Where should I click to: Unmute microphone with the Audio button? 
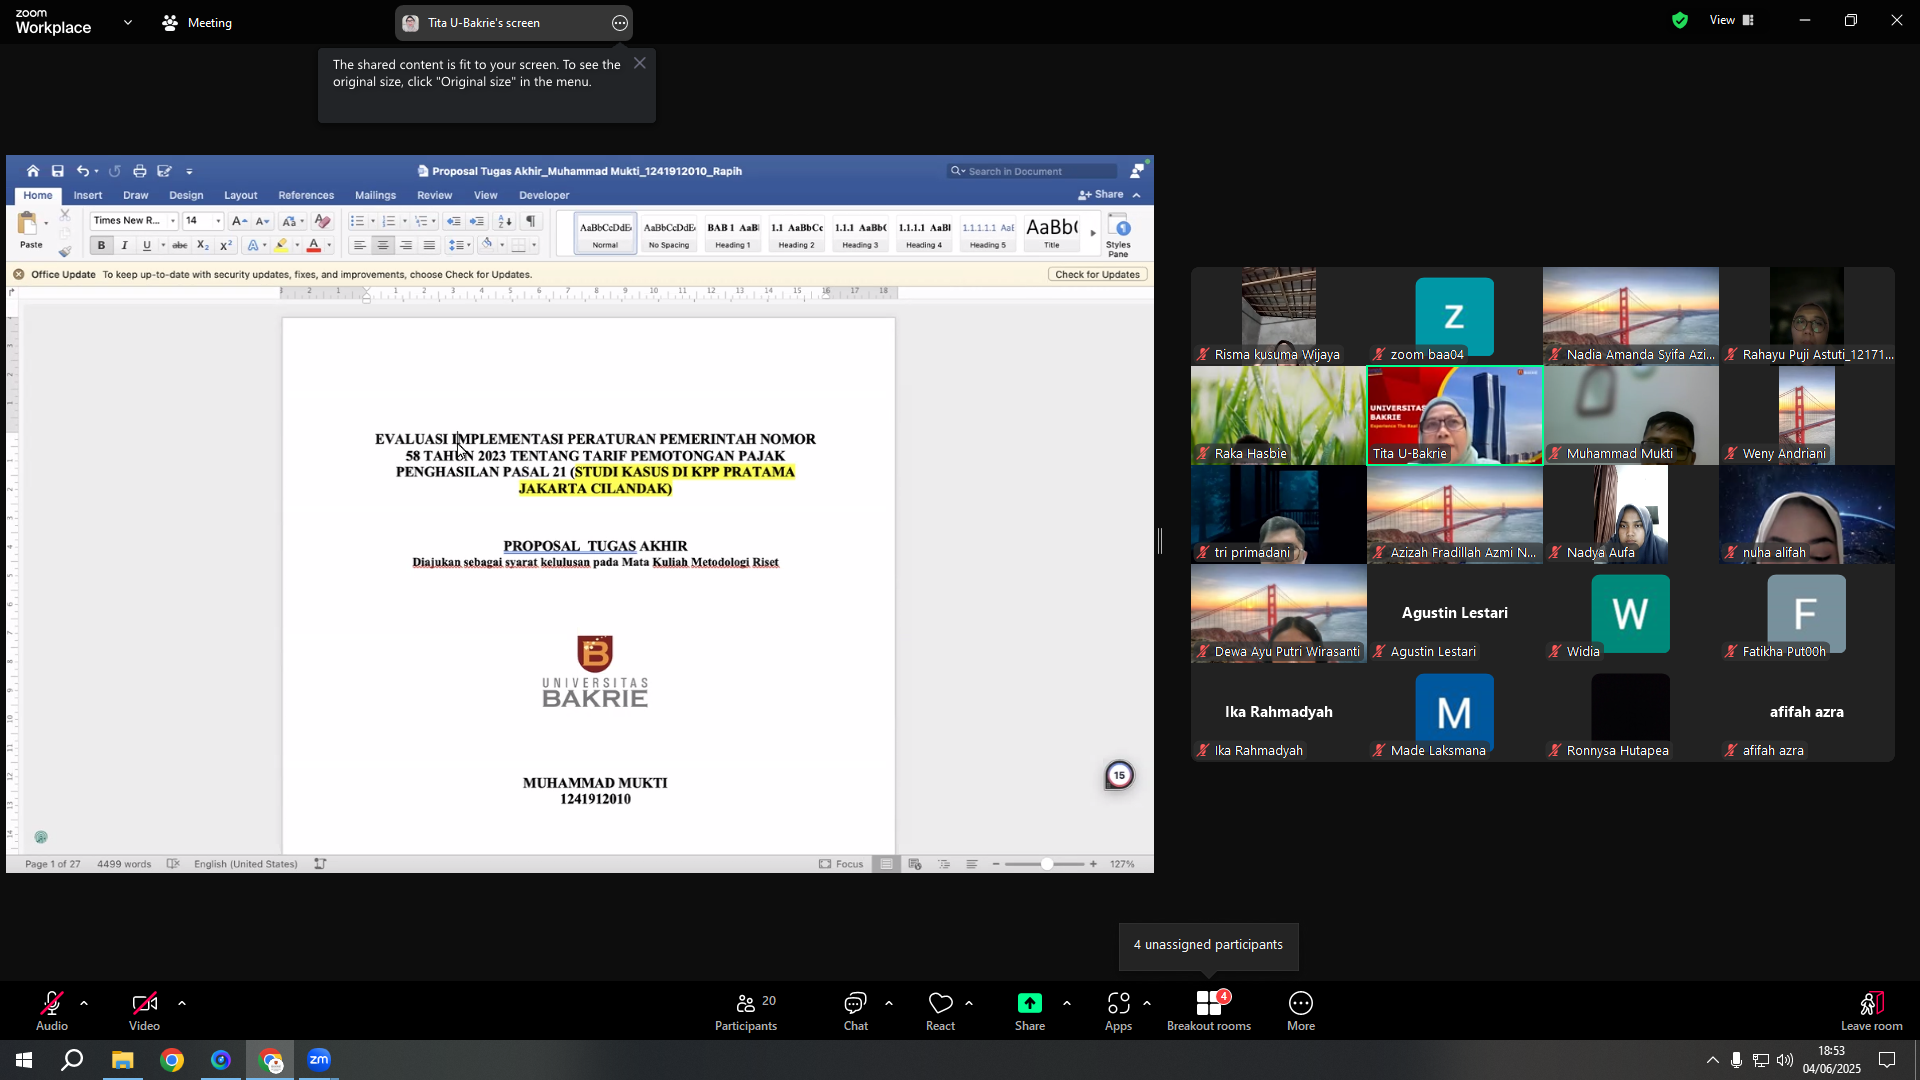tap(52, 1011)
